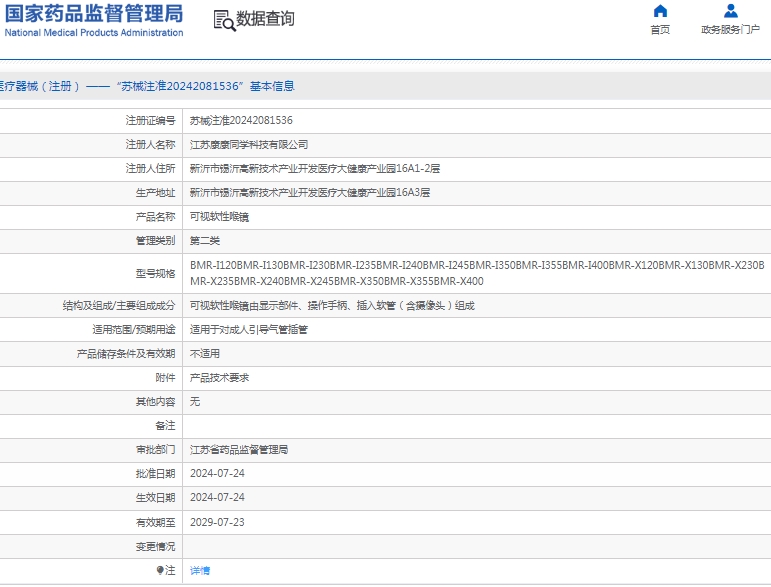Image resolution: width=771 pixels, height=587 pixels.
Task: Click model spec text starting BMR-I120
Action: click(477, 273)
